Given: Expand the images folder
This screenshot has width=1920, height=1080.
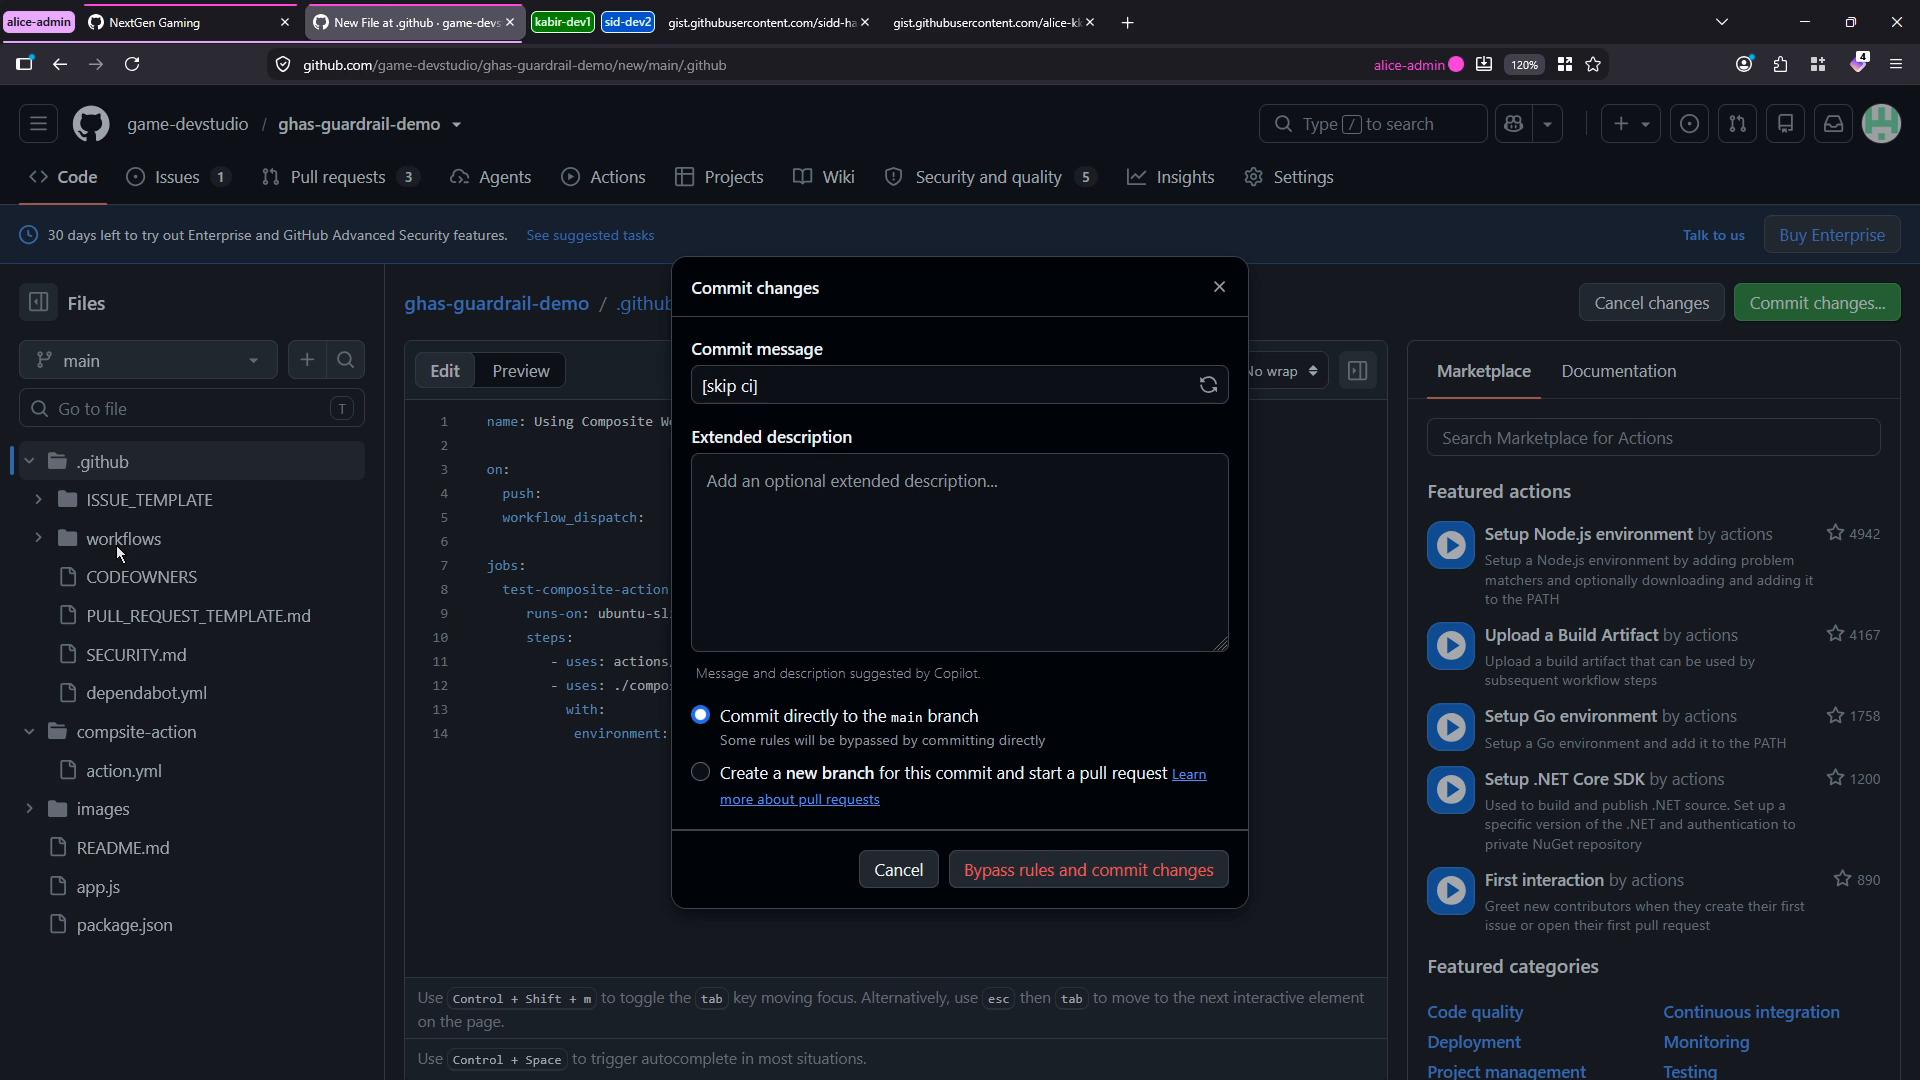Looking at the screenshot, I should click(x=29, y=809).
